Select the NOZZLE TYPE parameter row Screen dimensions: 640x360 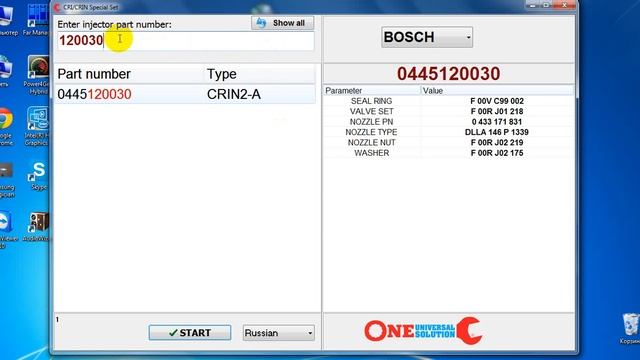click(449, 132)
